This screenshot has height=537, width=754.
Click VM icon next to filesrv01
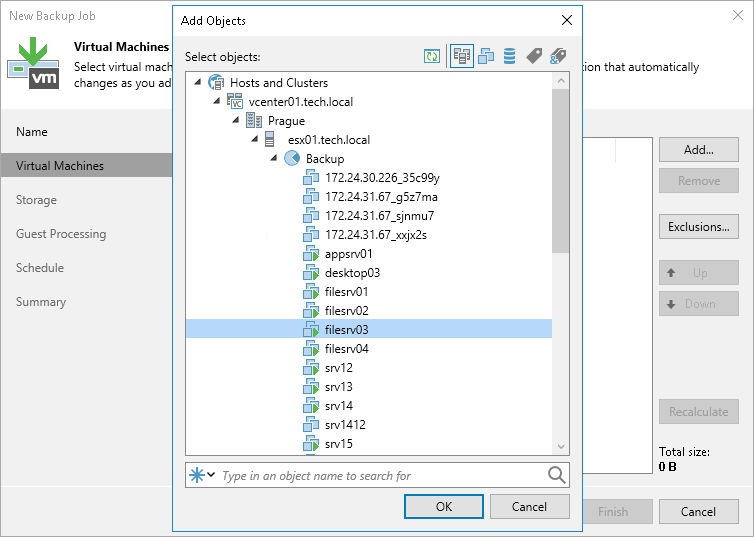pos(311,291)
